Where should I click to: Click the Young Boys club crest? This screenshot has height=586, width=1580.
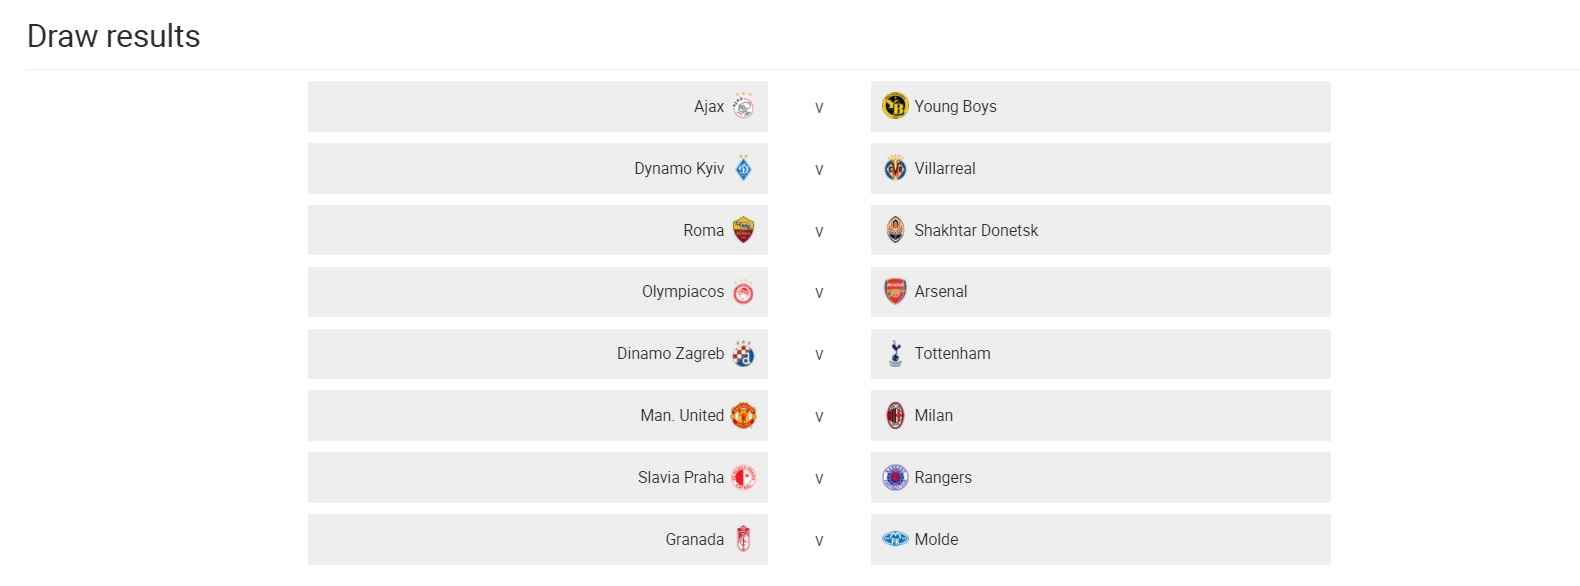(895, 105)
